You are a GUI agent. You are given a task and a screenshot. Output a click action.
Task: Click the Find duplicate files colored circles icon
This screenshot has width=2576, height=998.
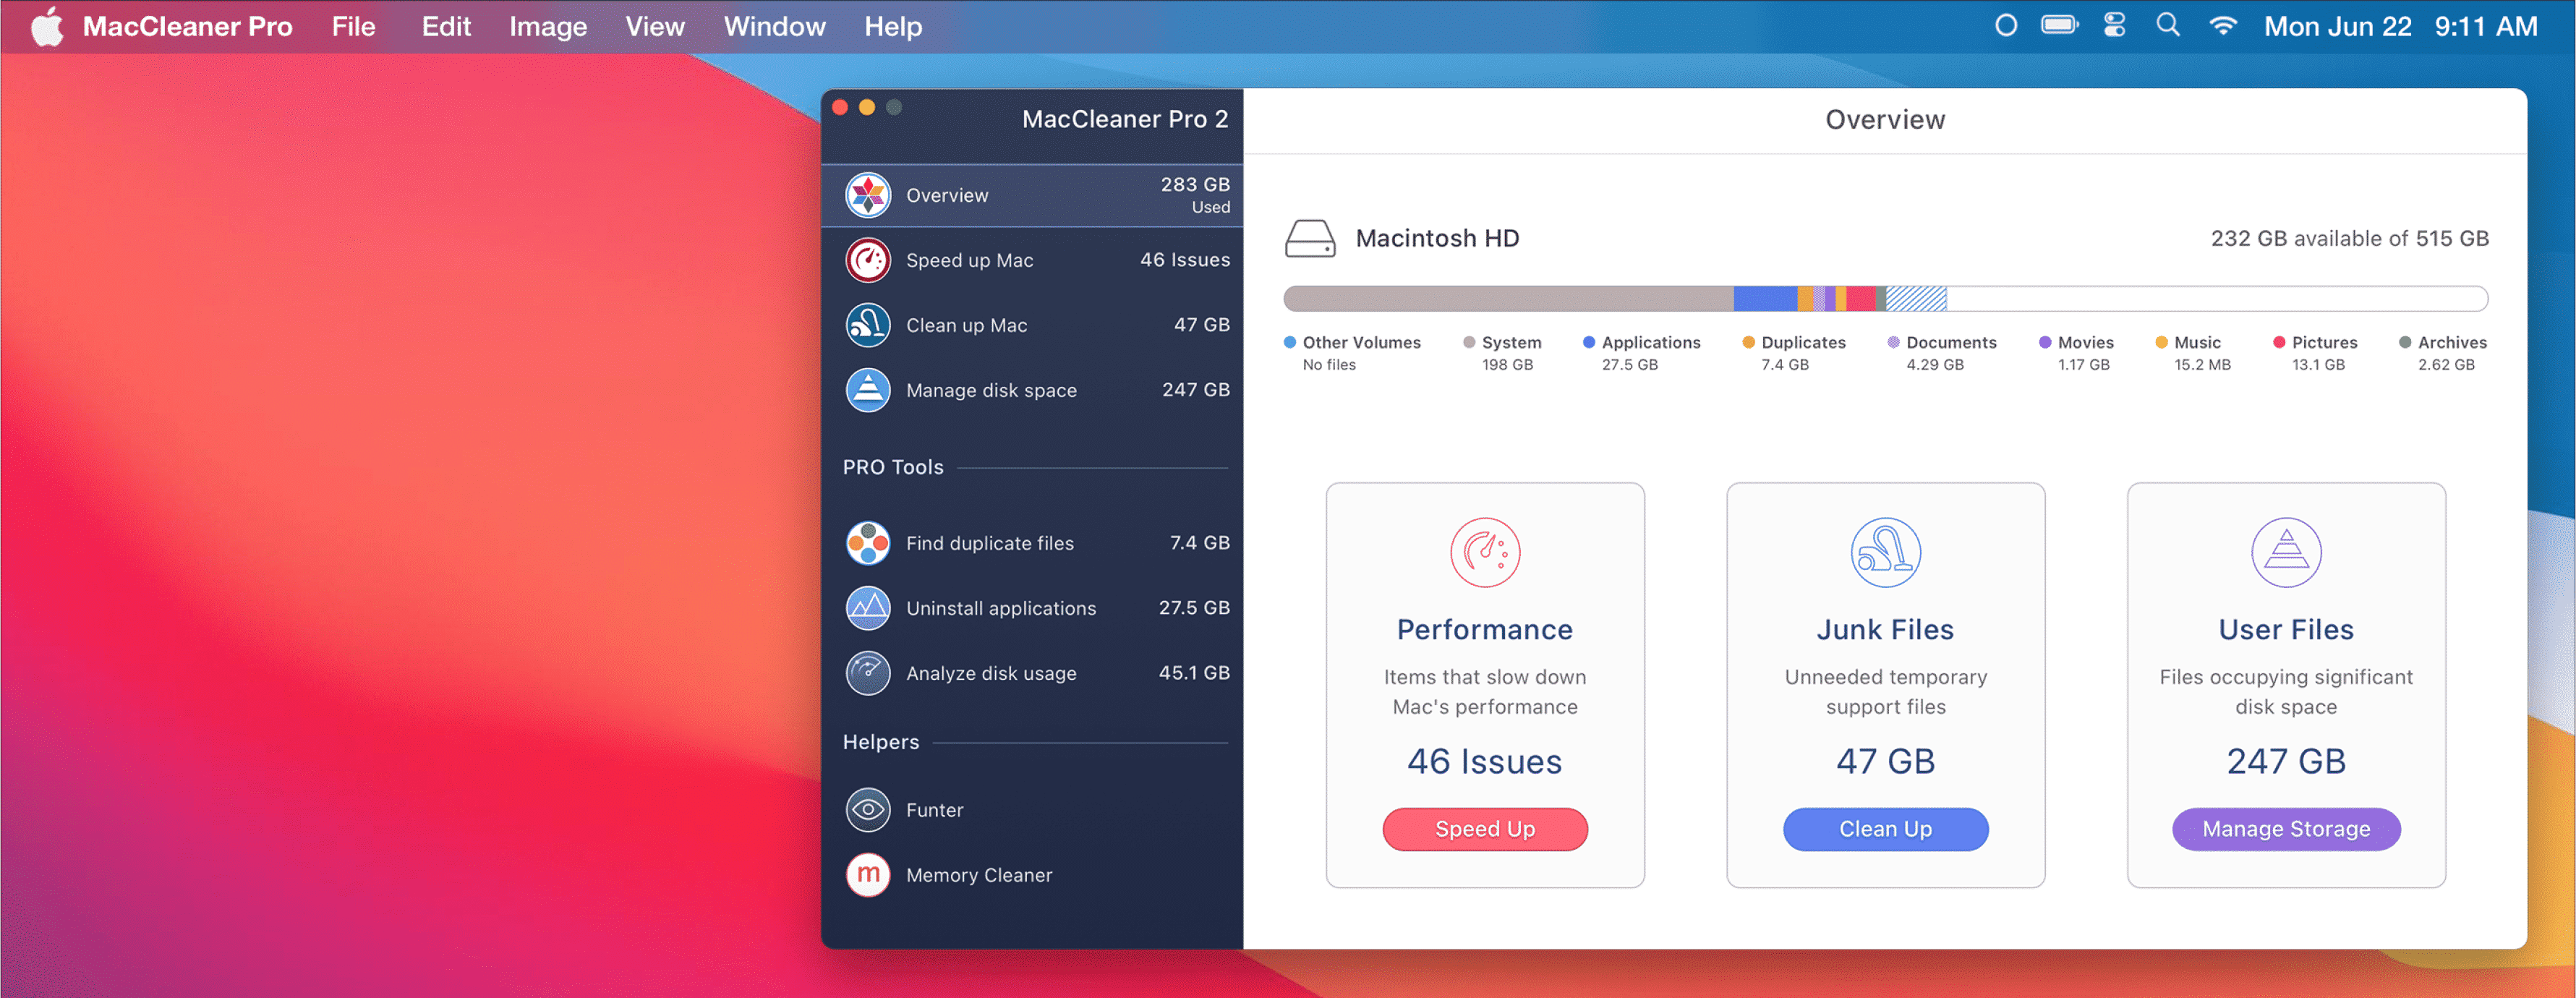(x=867, y=543)
